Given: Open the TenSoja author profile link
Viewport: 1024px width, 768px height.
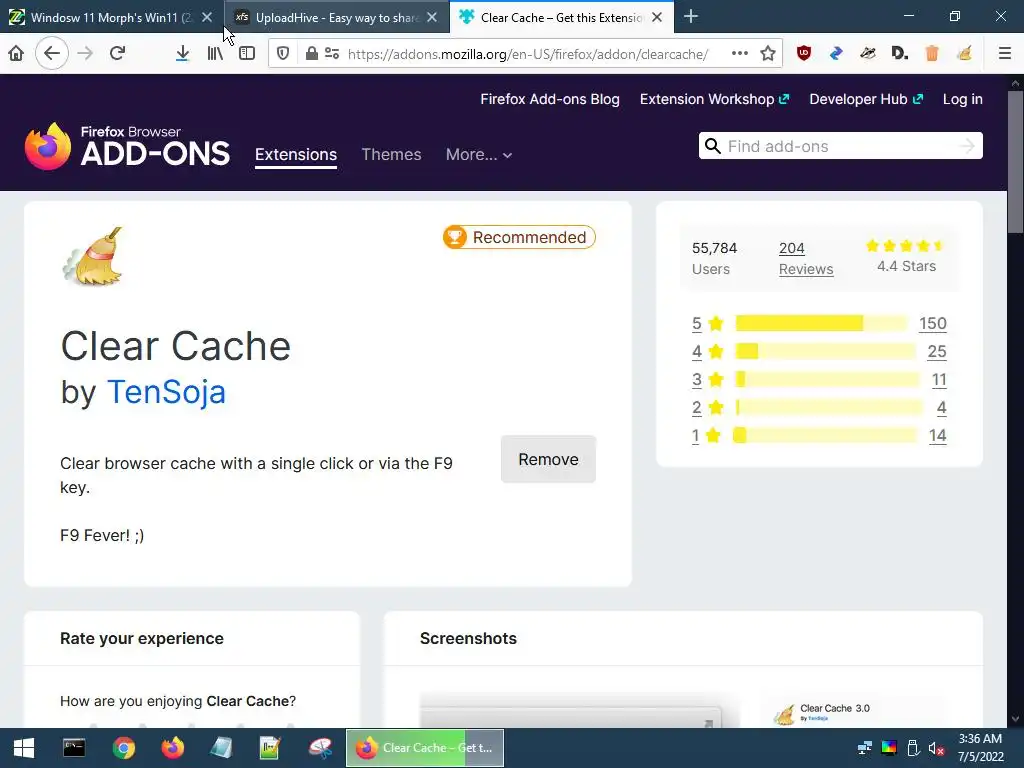Looking at the screenshot, I should pos(167,392).
